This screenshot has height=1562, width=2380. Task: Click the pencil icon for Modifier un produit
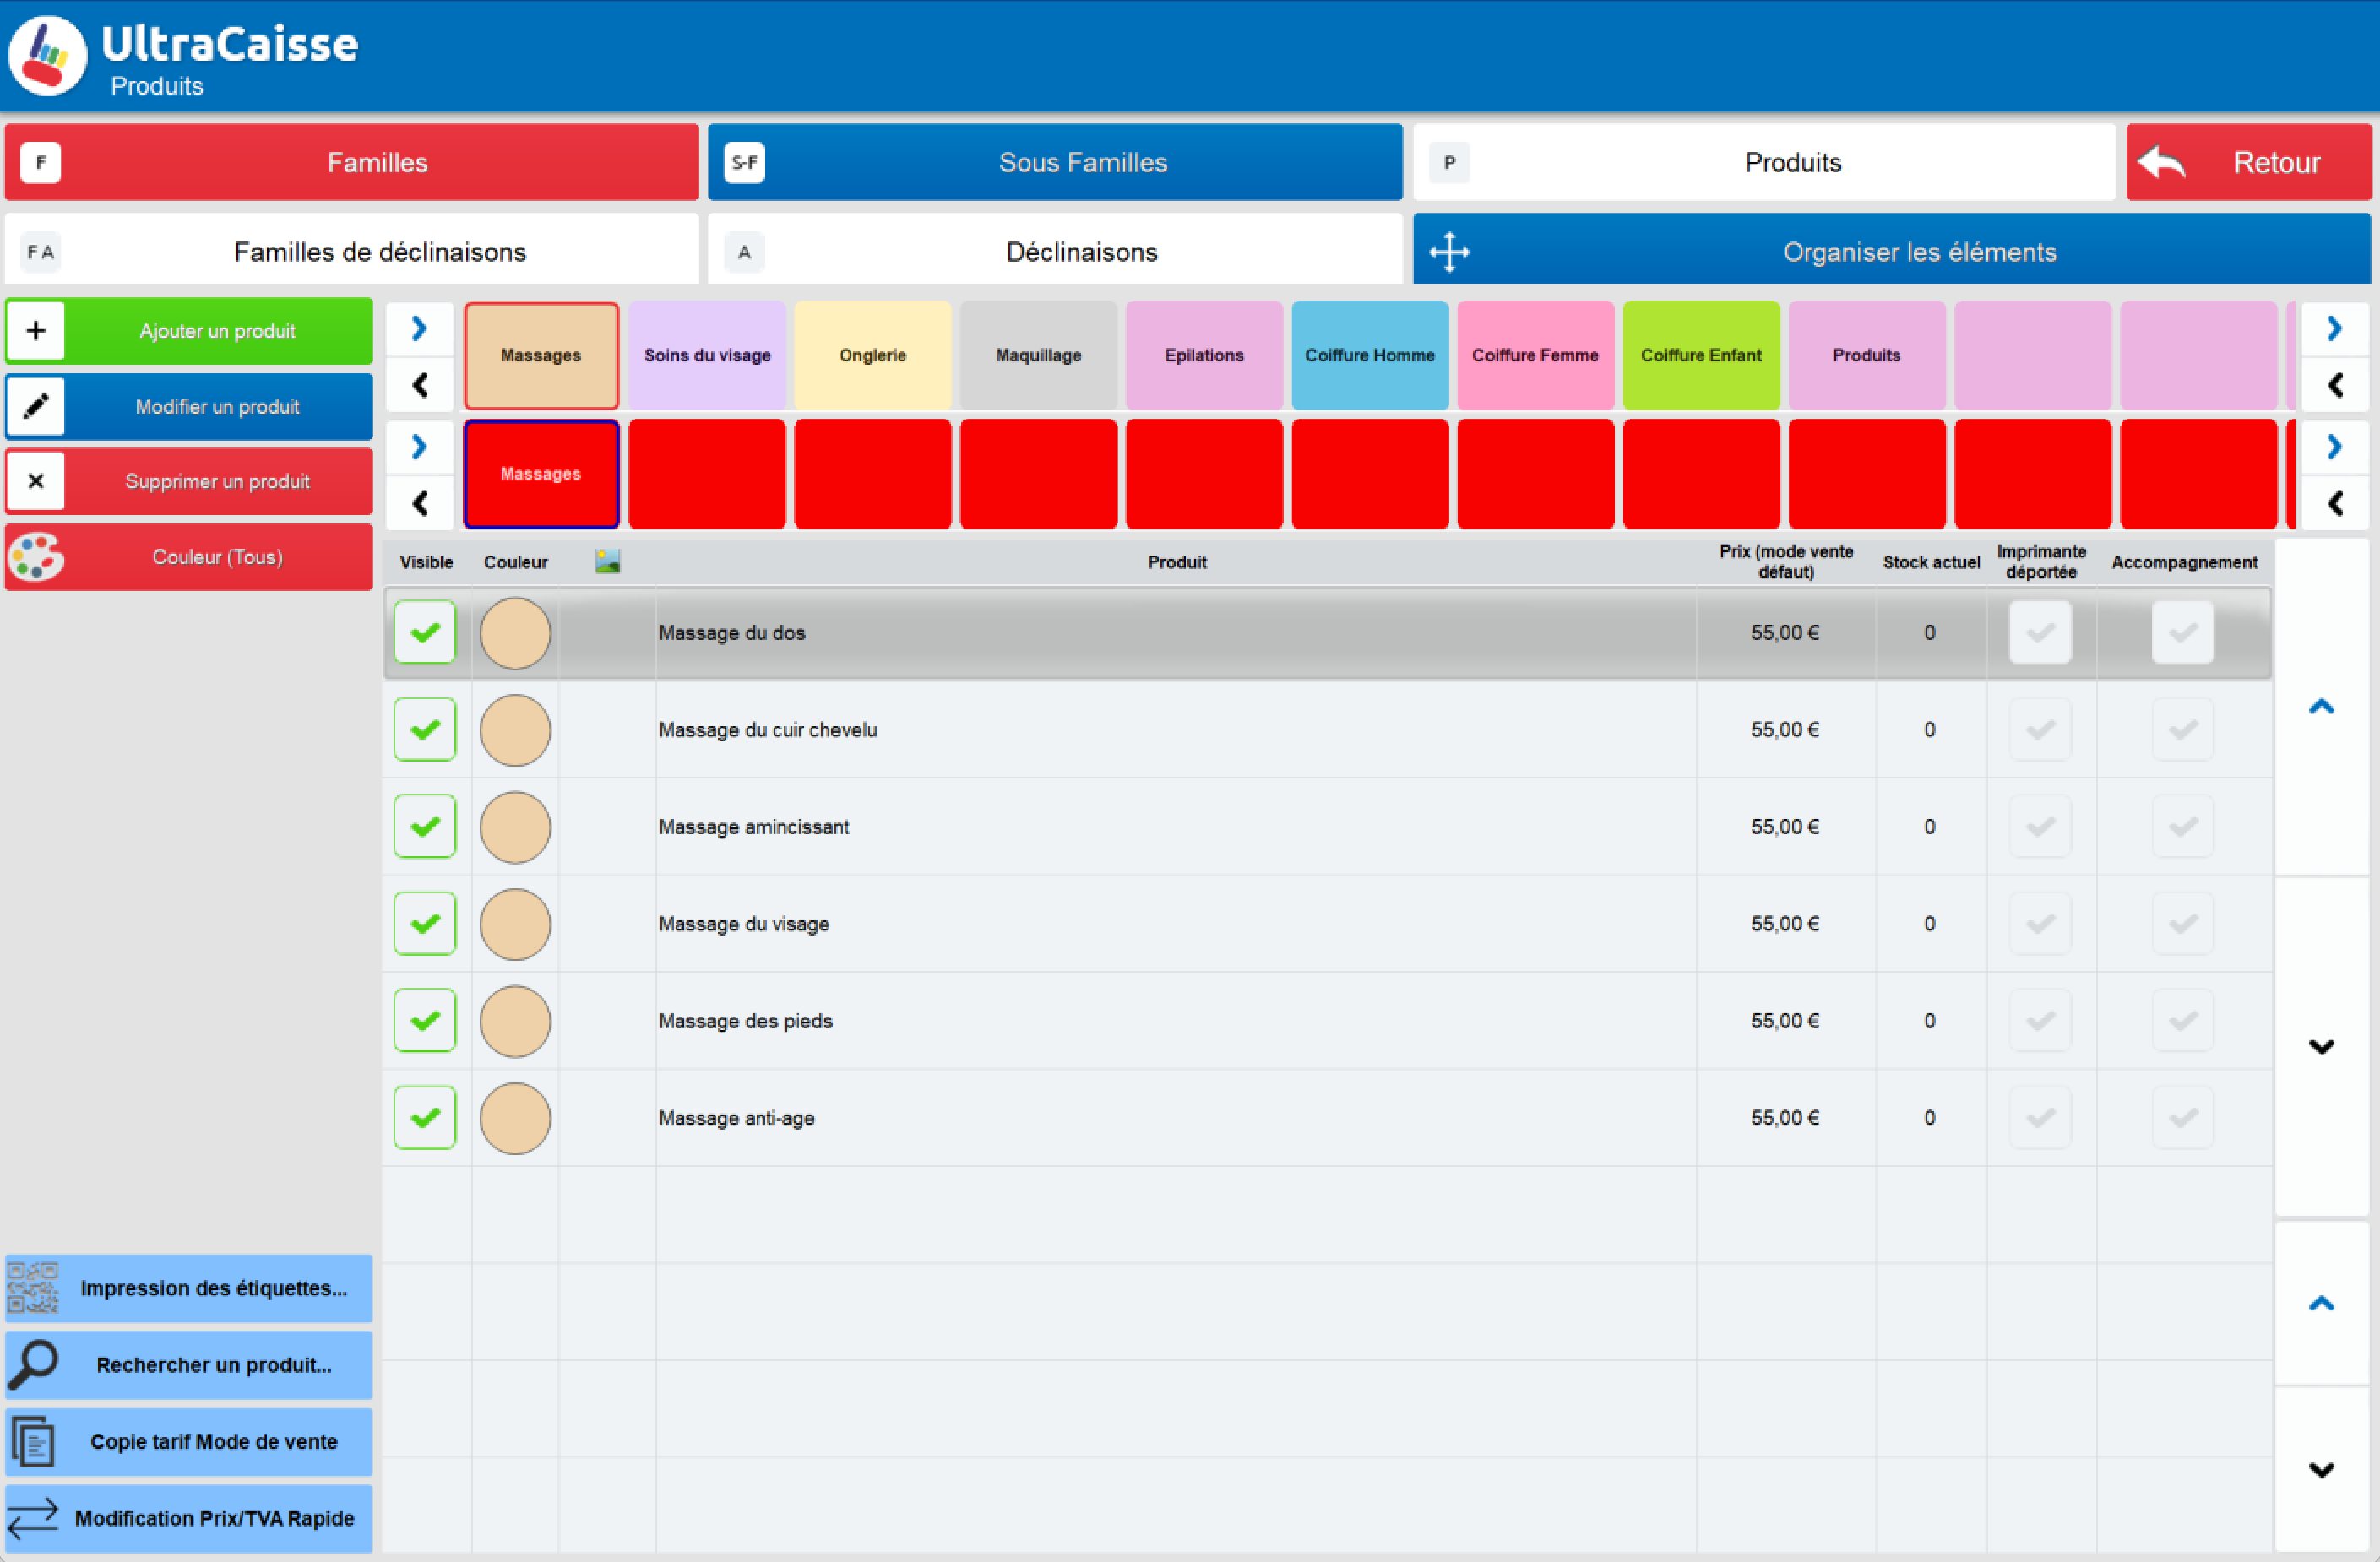tap(36, 406)
